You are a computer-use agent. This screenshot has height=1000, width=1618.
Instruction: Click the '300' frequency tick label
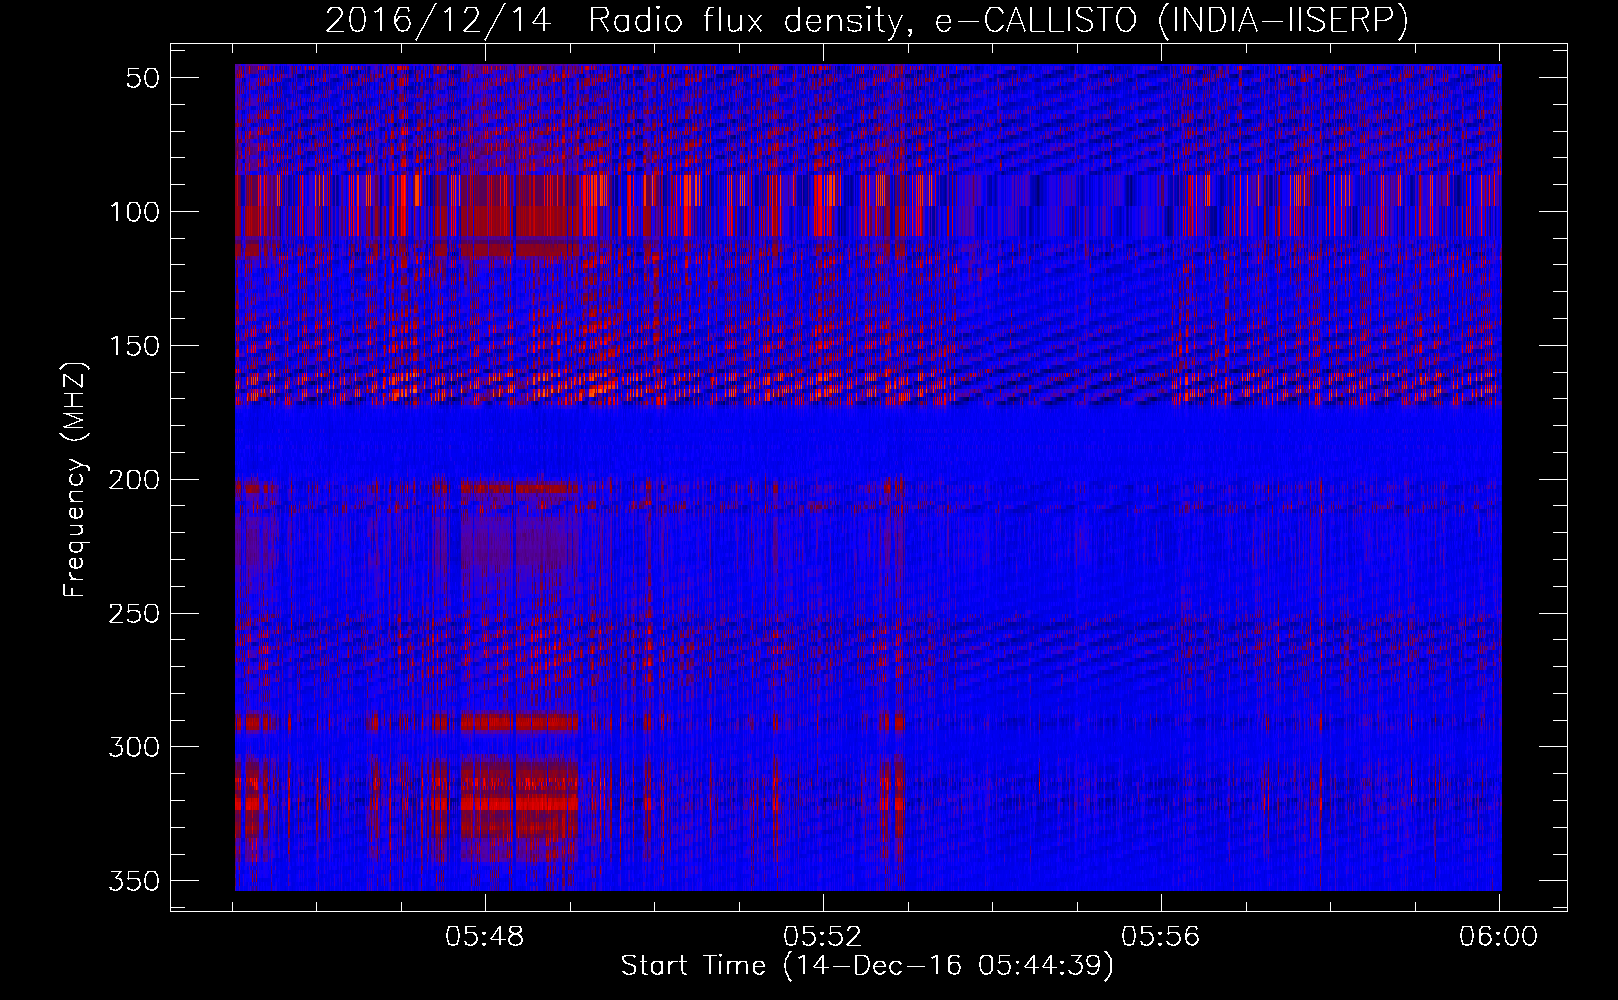[135, 747]
